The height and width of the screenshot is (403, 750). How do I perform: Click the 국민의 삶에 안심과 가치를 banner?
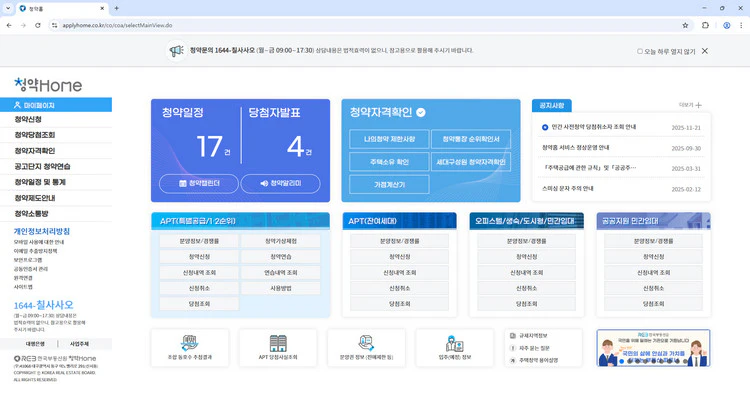point(654,349)
